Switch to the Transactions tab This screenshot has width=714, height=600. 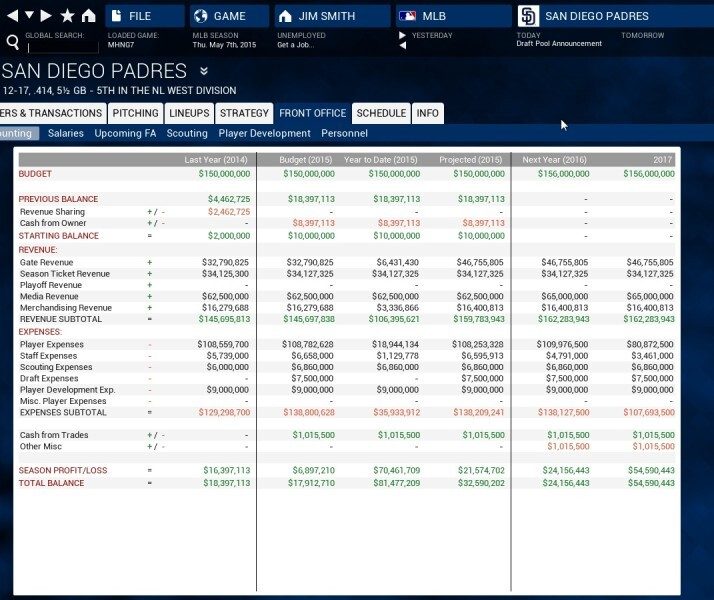[x=53, y=113]
